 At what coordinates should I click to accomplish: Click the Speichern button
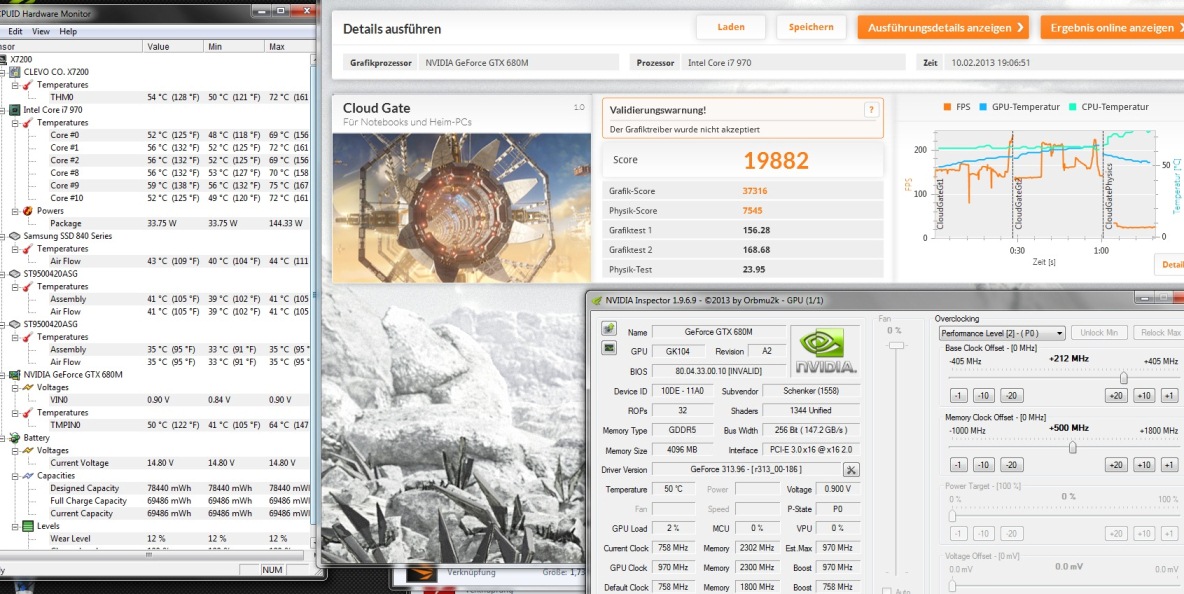click(x=812, y=27)
